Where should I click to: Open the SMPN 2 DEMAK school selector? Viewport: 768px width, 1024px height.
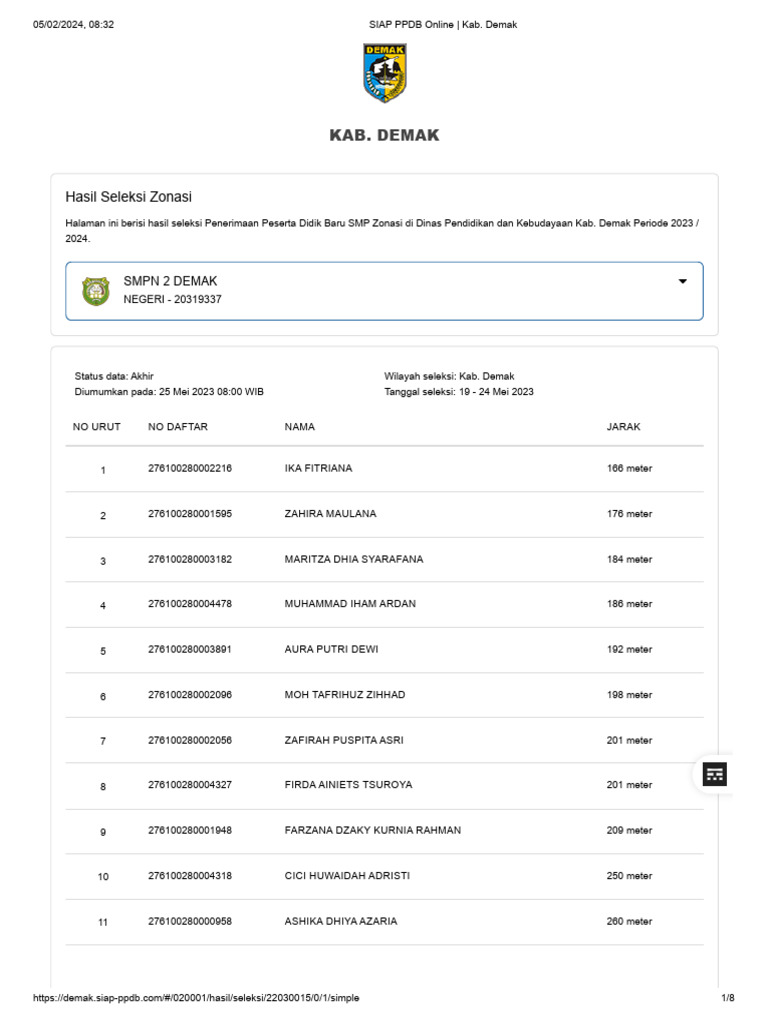tap(384, 291)
